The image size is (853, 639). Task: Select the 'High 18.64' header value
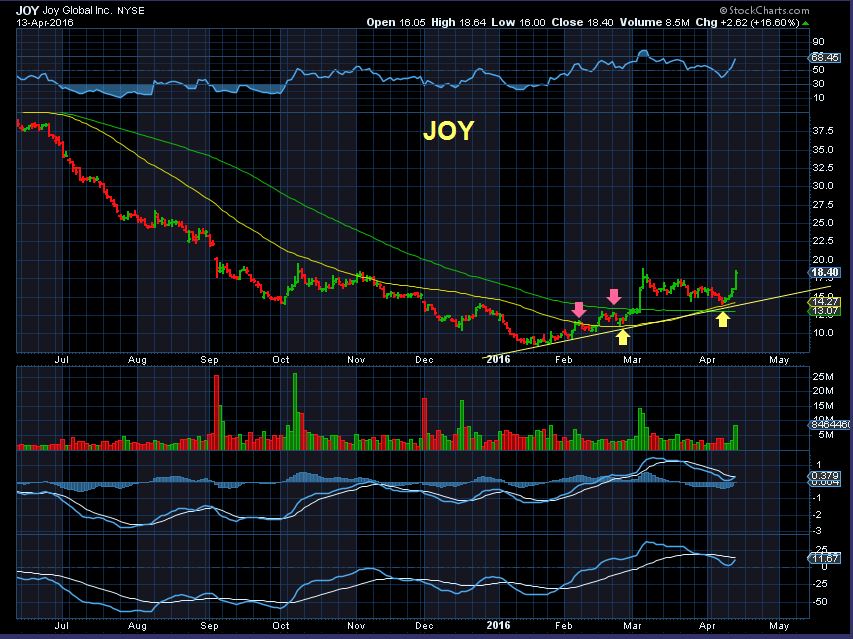[x=459, y=22]
